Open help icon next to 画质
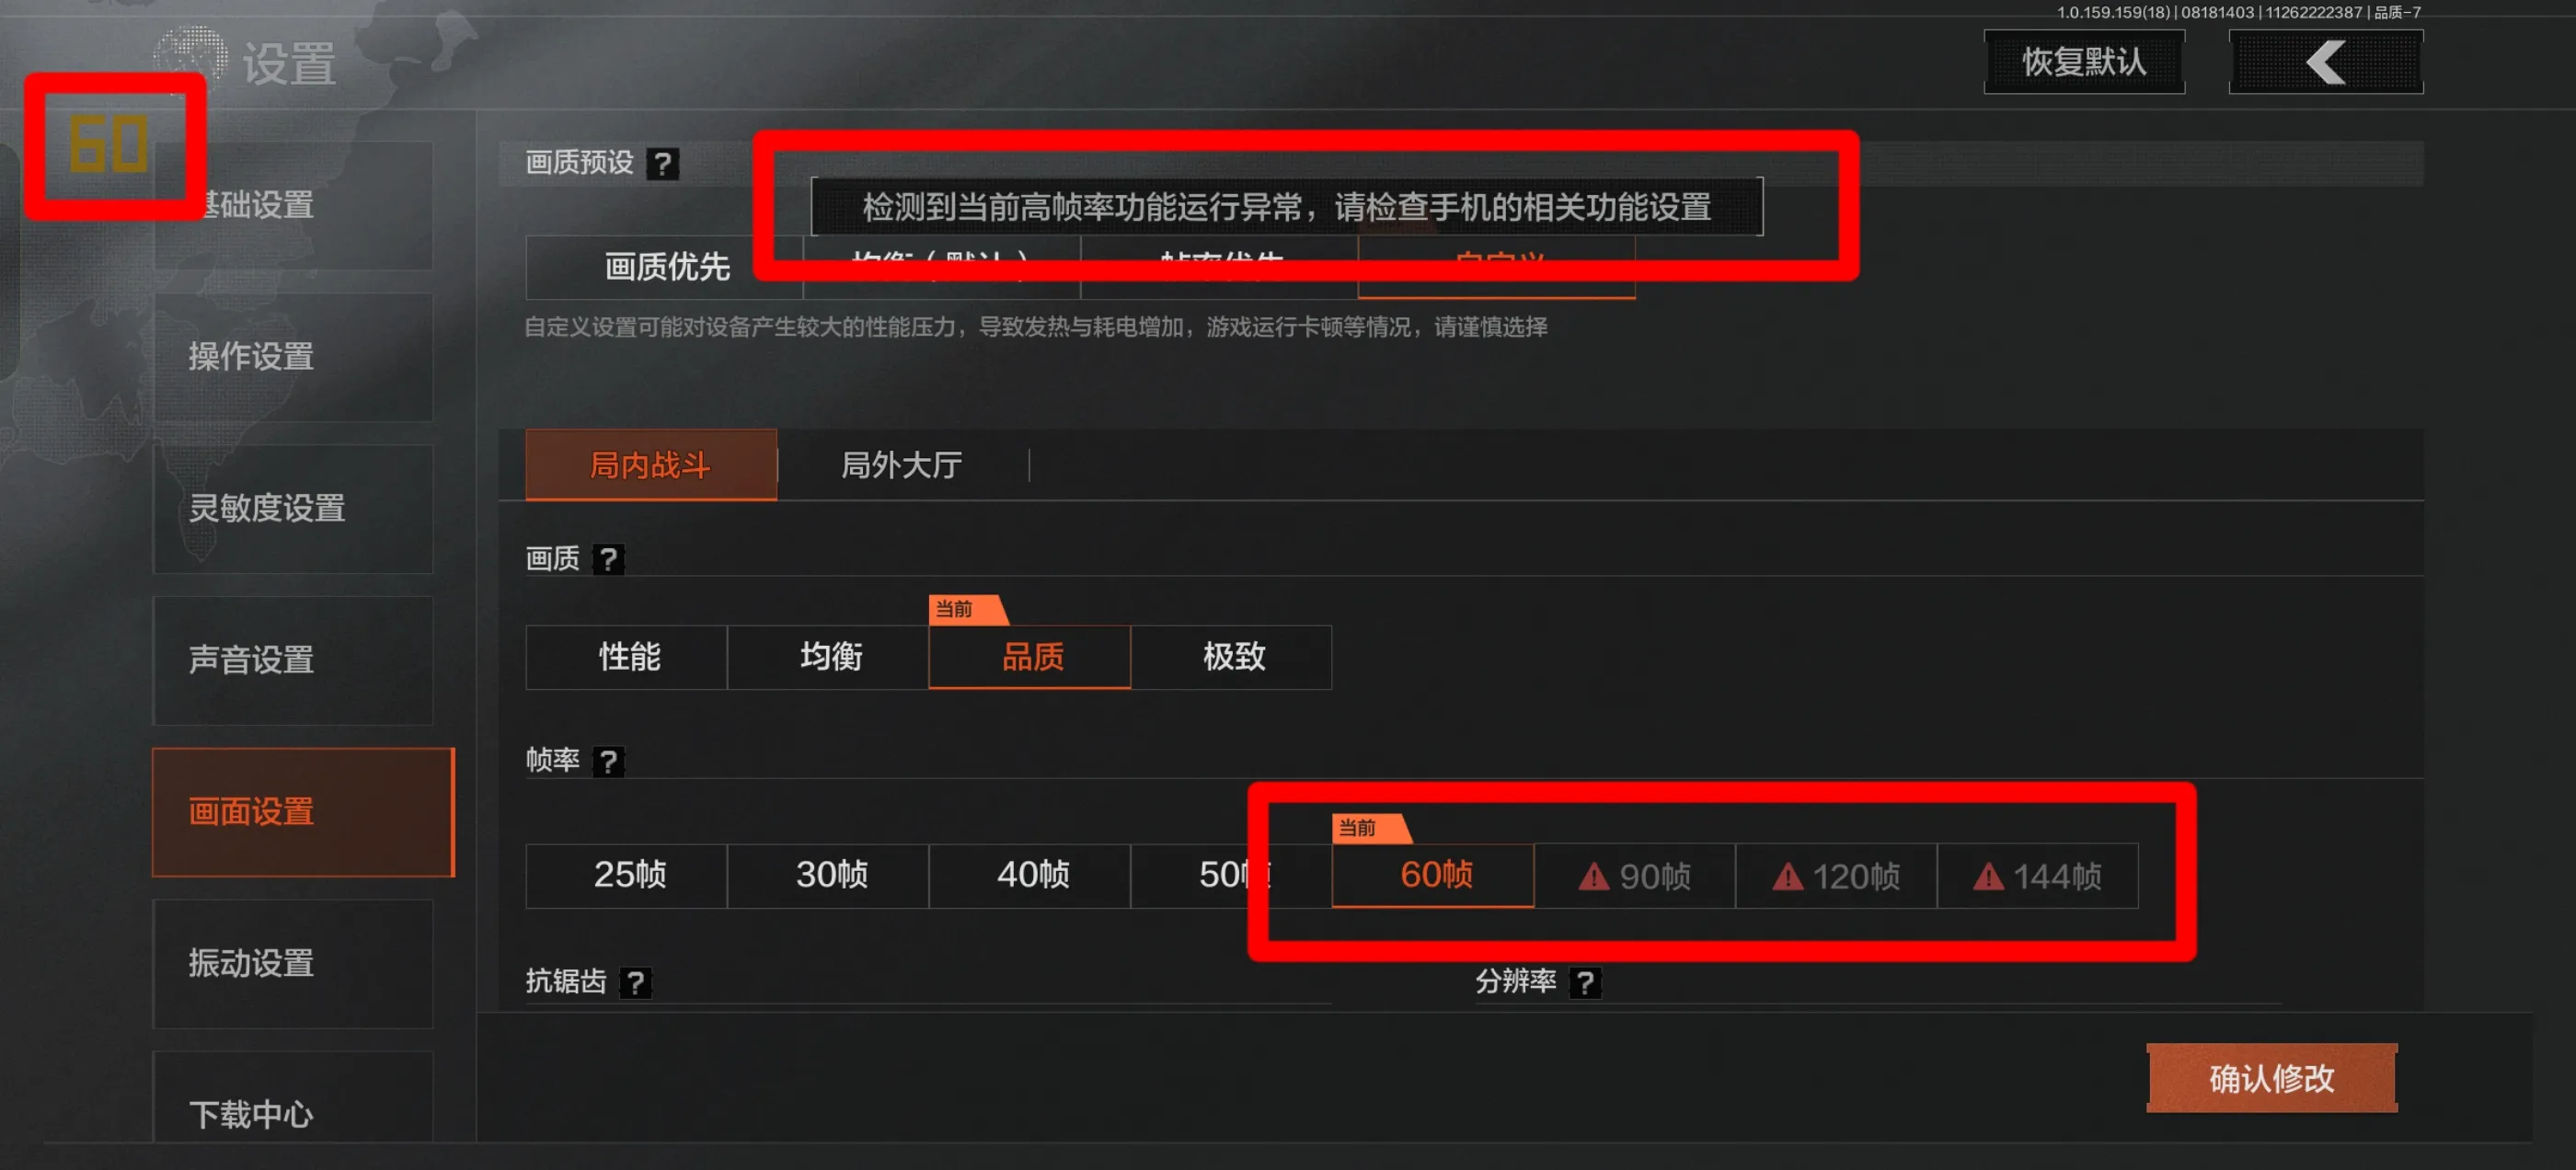Viewport: 2576px width, 1170px height. coord(608,559)
